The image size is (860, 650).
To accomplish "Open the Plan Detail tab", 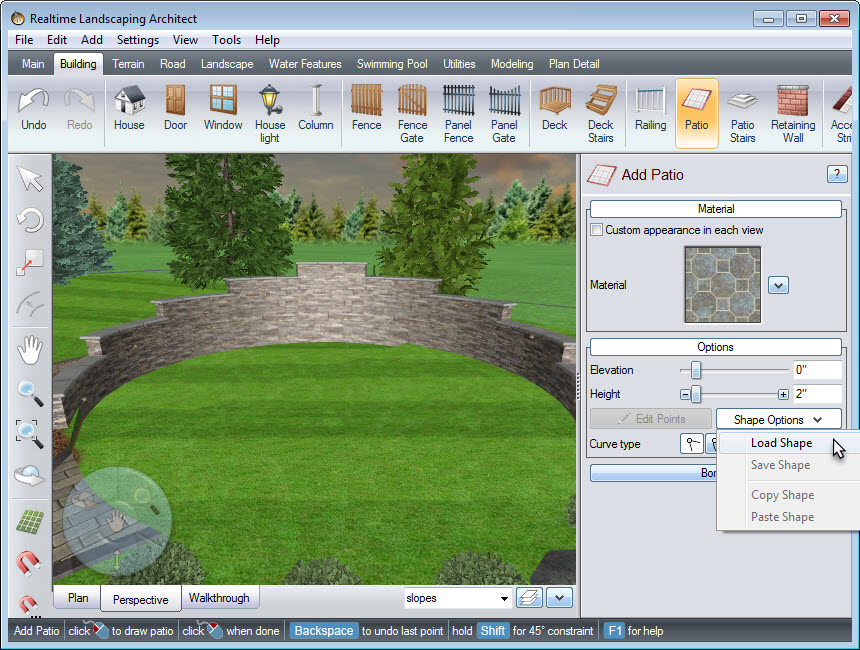I will (x=574, y=64).
